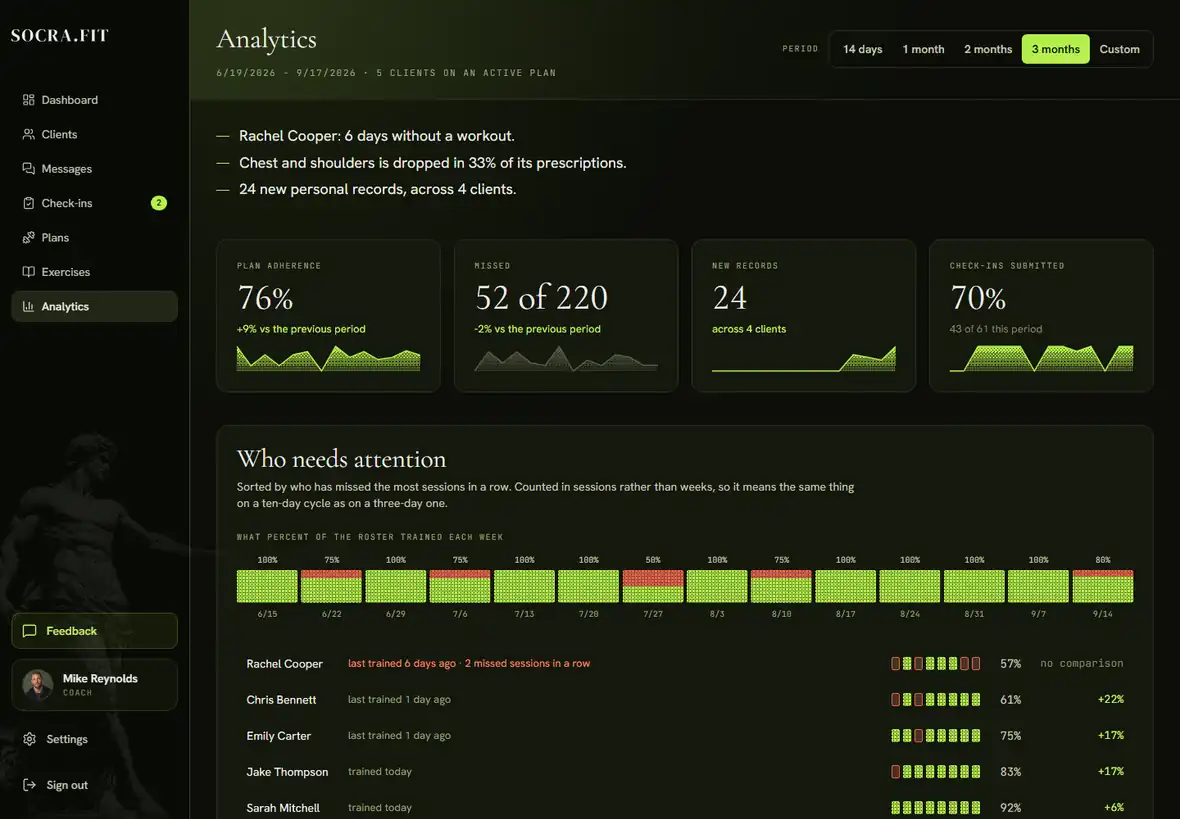Click Sign out
Viewport: 1180px width, 819px height.
click(x=94, y=785)
